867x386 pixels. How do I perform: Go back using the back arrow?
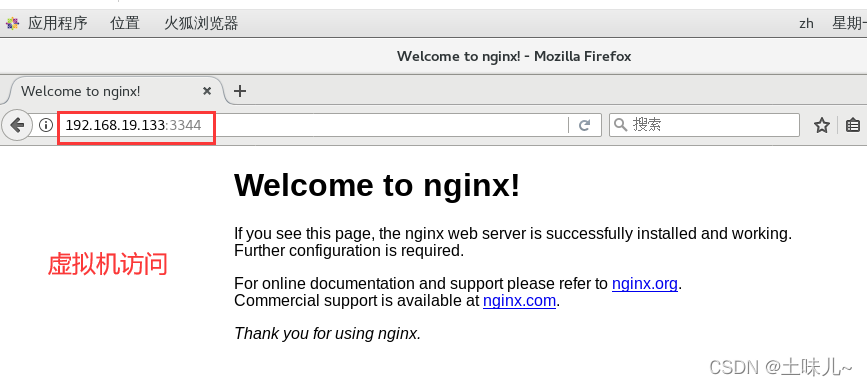(x=18, y=126)
